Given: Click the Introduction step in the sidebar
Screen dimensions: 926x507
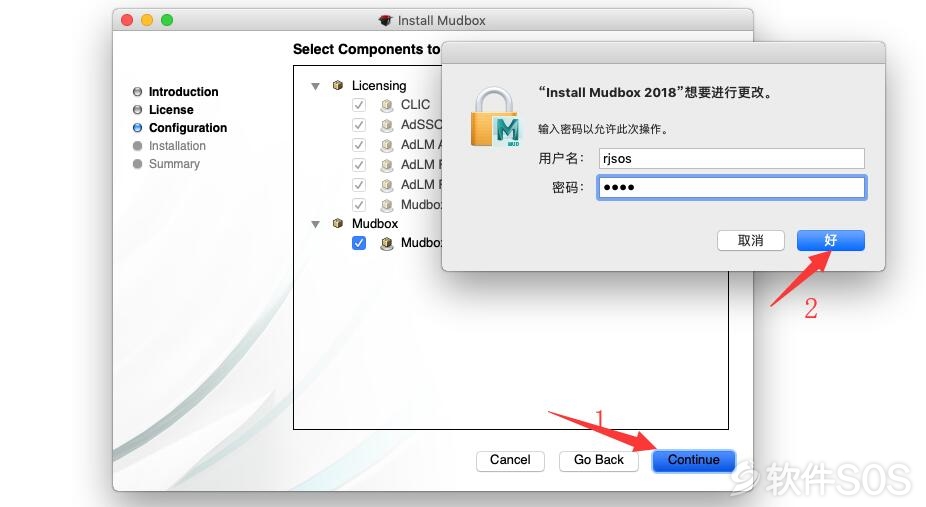Looking at the screenshot, I should tap(184, 91).
